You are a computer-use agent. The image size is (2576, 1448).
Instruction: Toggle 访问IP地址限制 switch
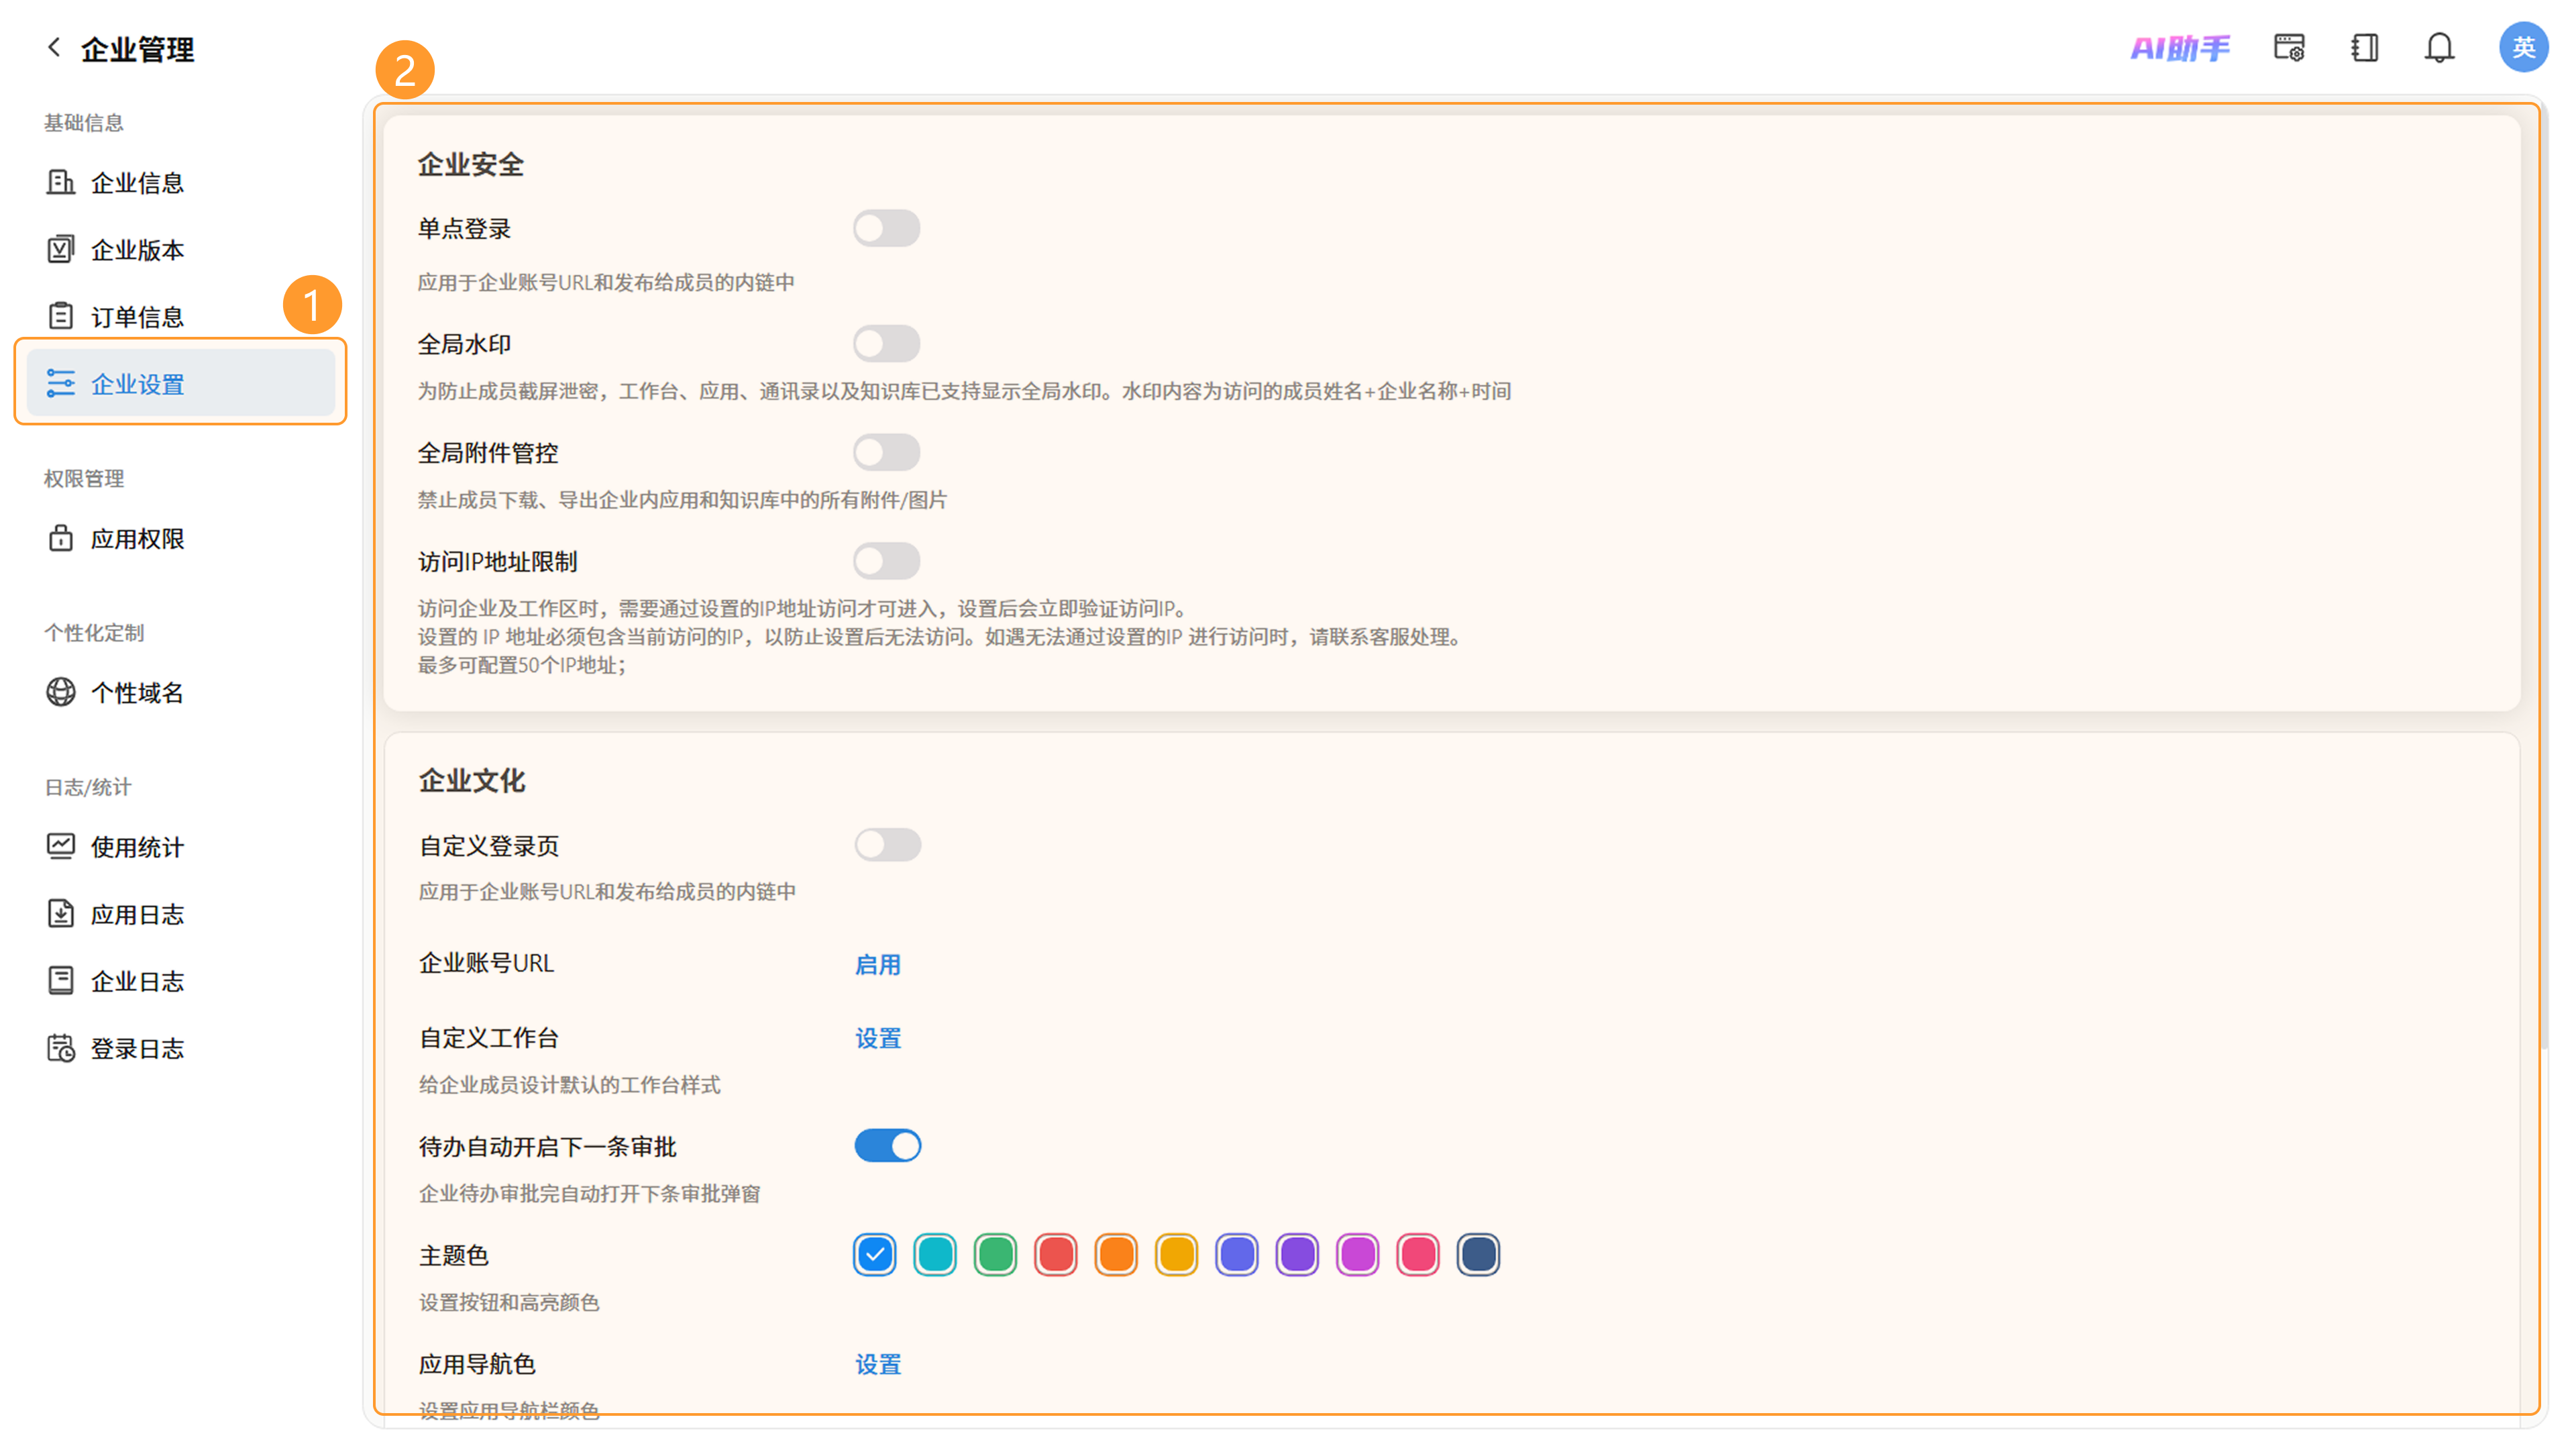coord(886,561)
